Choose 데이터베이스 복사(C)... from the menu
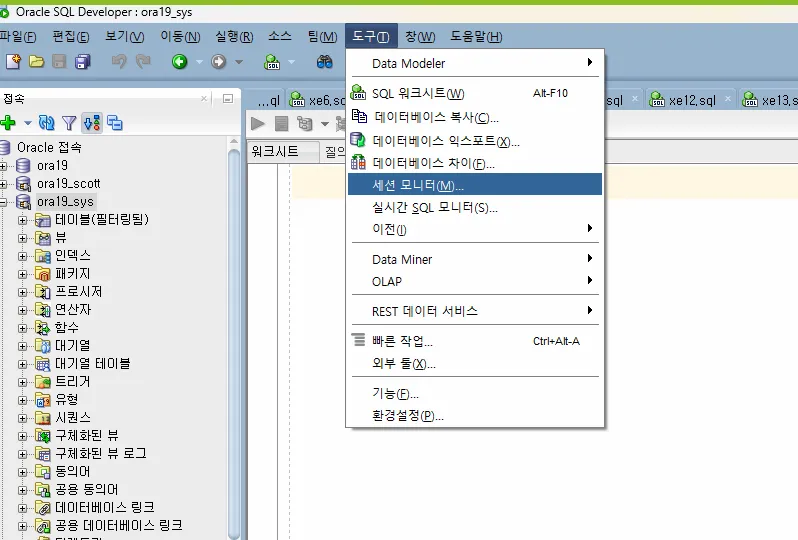This screenshot has height=540, width=798. pyautogui.click(x=475, y=117)
